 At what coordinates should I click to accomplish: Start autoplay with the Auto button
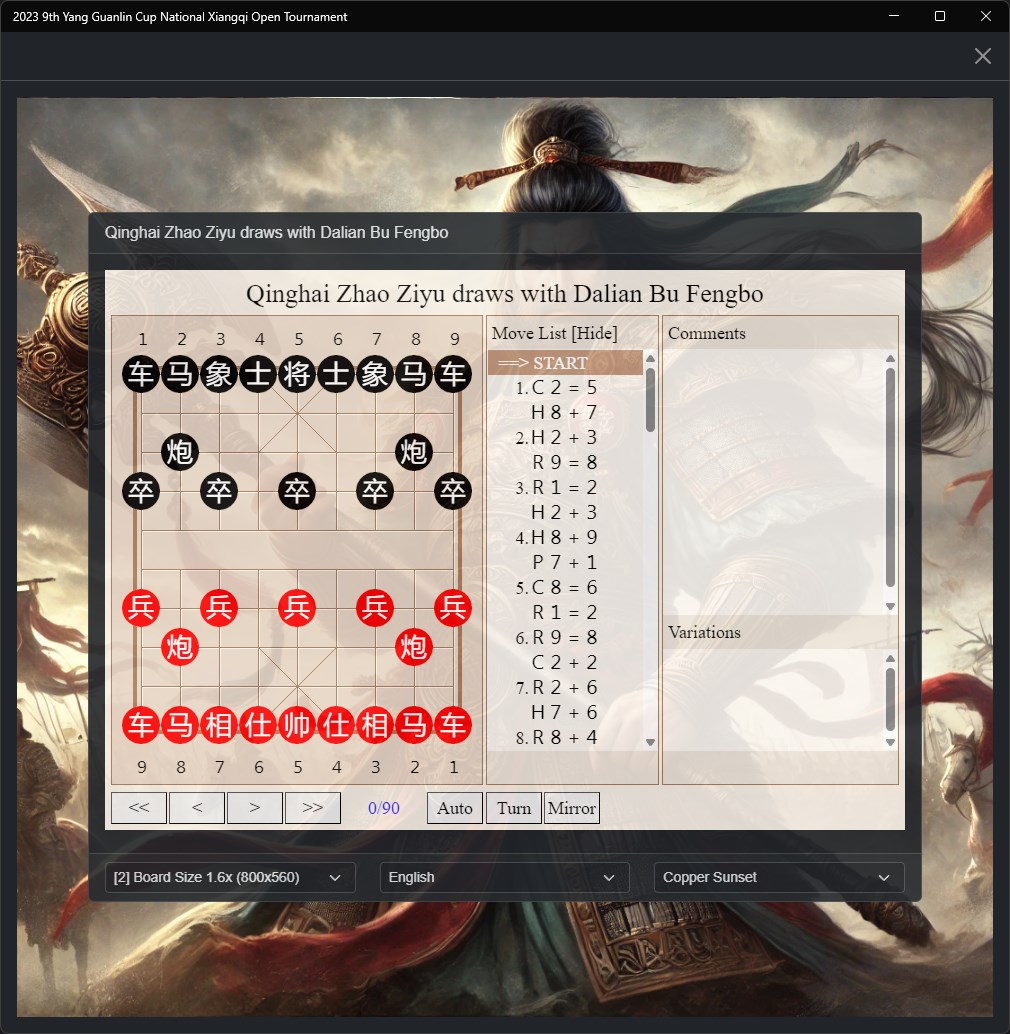click(x=455, y=808)
